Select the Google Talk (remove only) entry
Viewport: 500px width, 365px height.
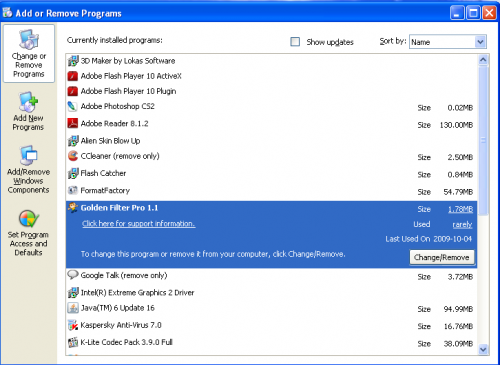(x=272, y=276)
